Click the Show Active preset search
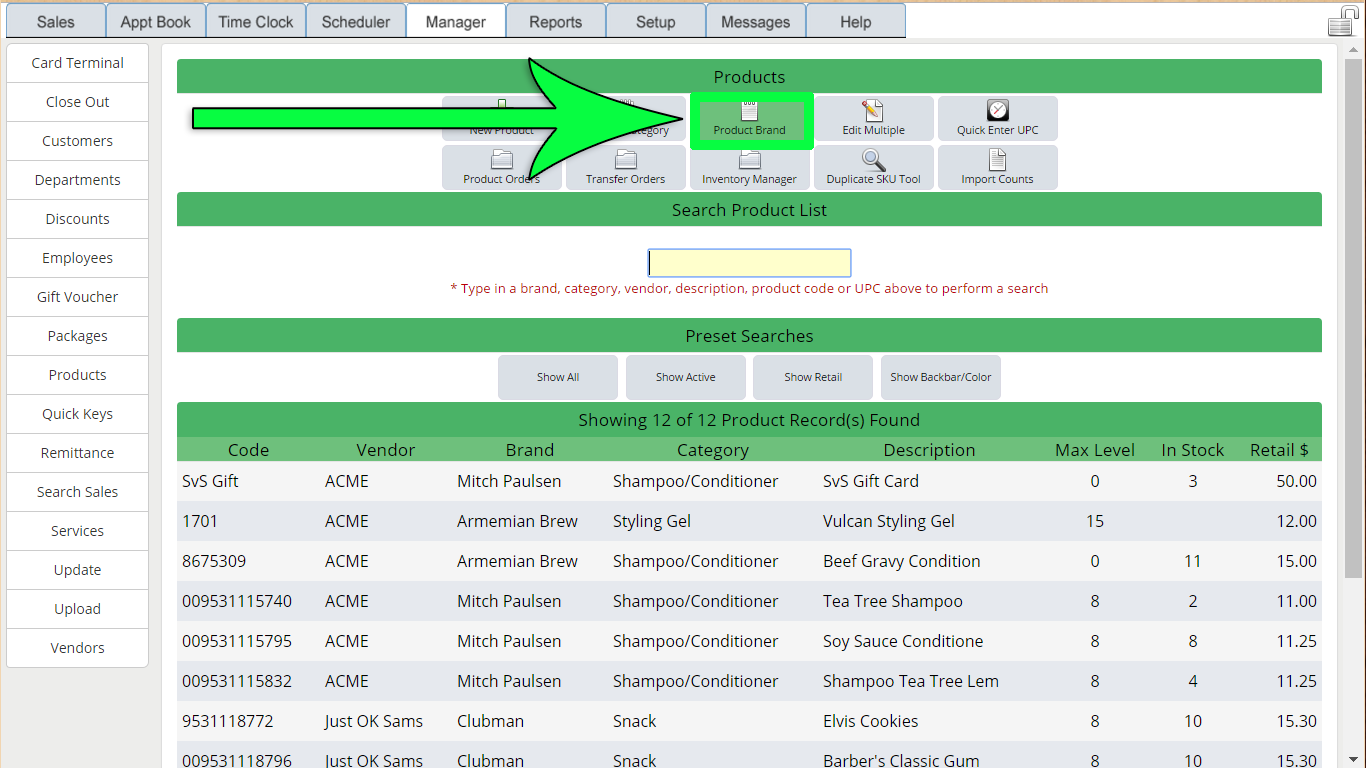Image resolution: width=1366 pixels, height=768 pixels. [x=685, y=377]
